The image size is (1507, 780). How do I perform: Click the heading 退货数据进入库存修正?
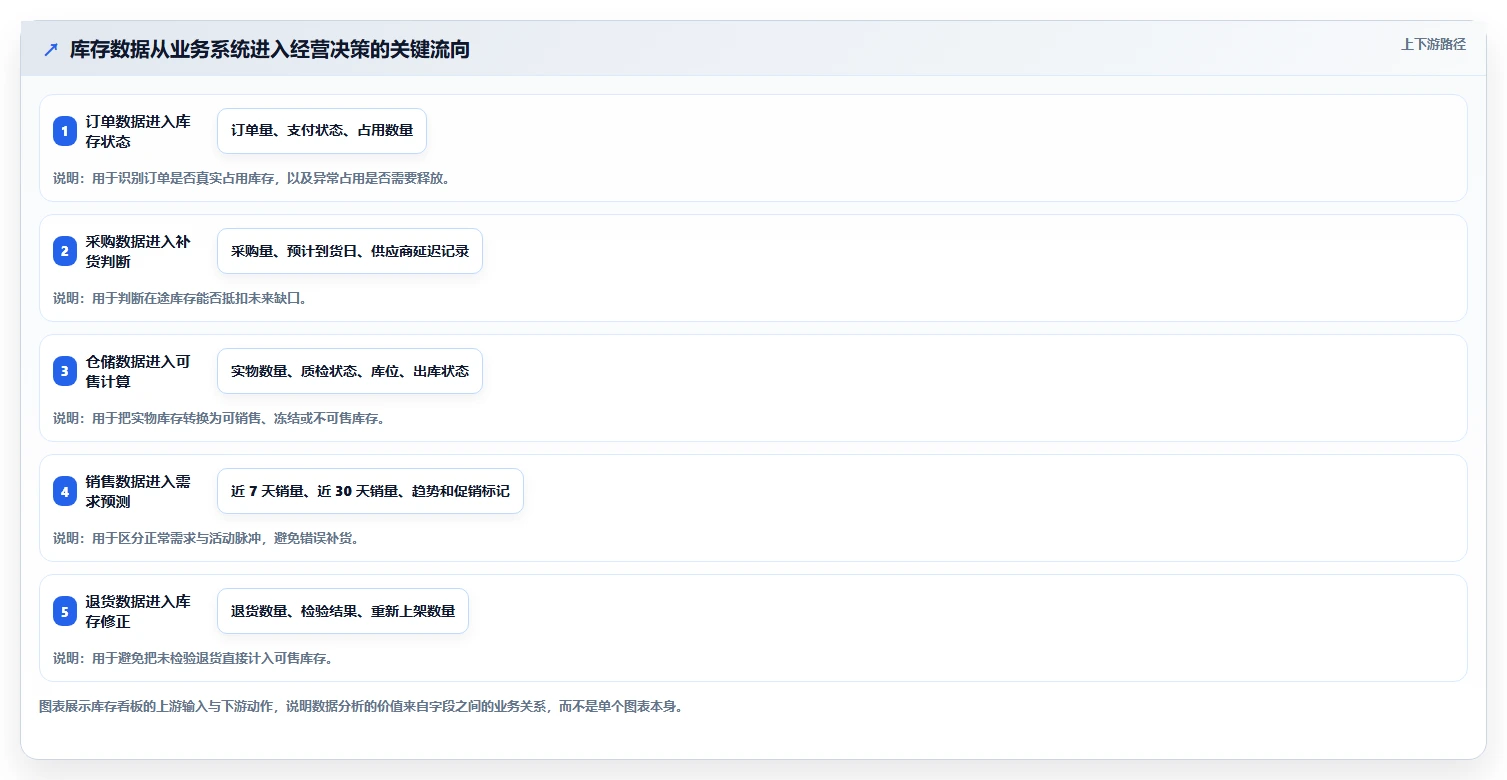pos(138,611)
